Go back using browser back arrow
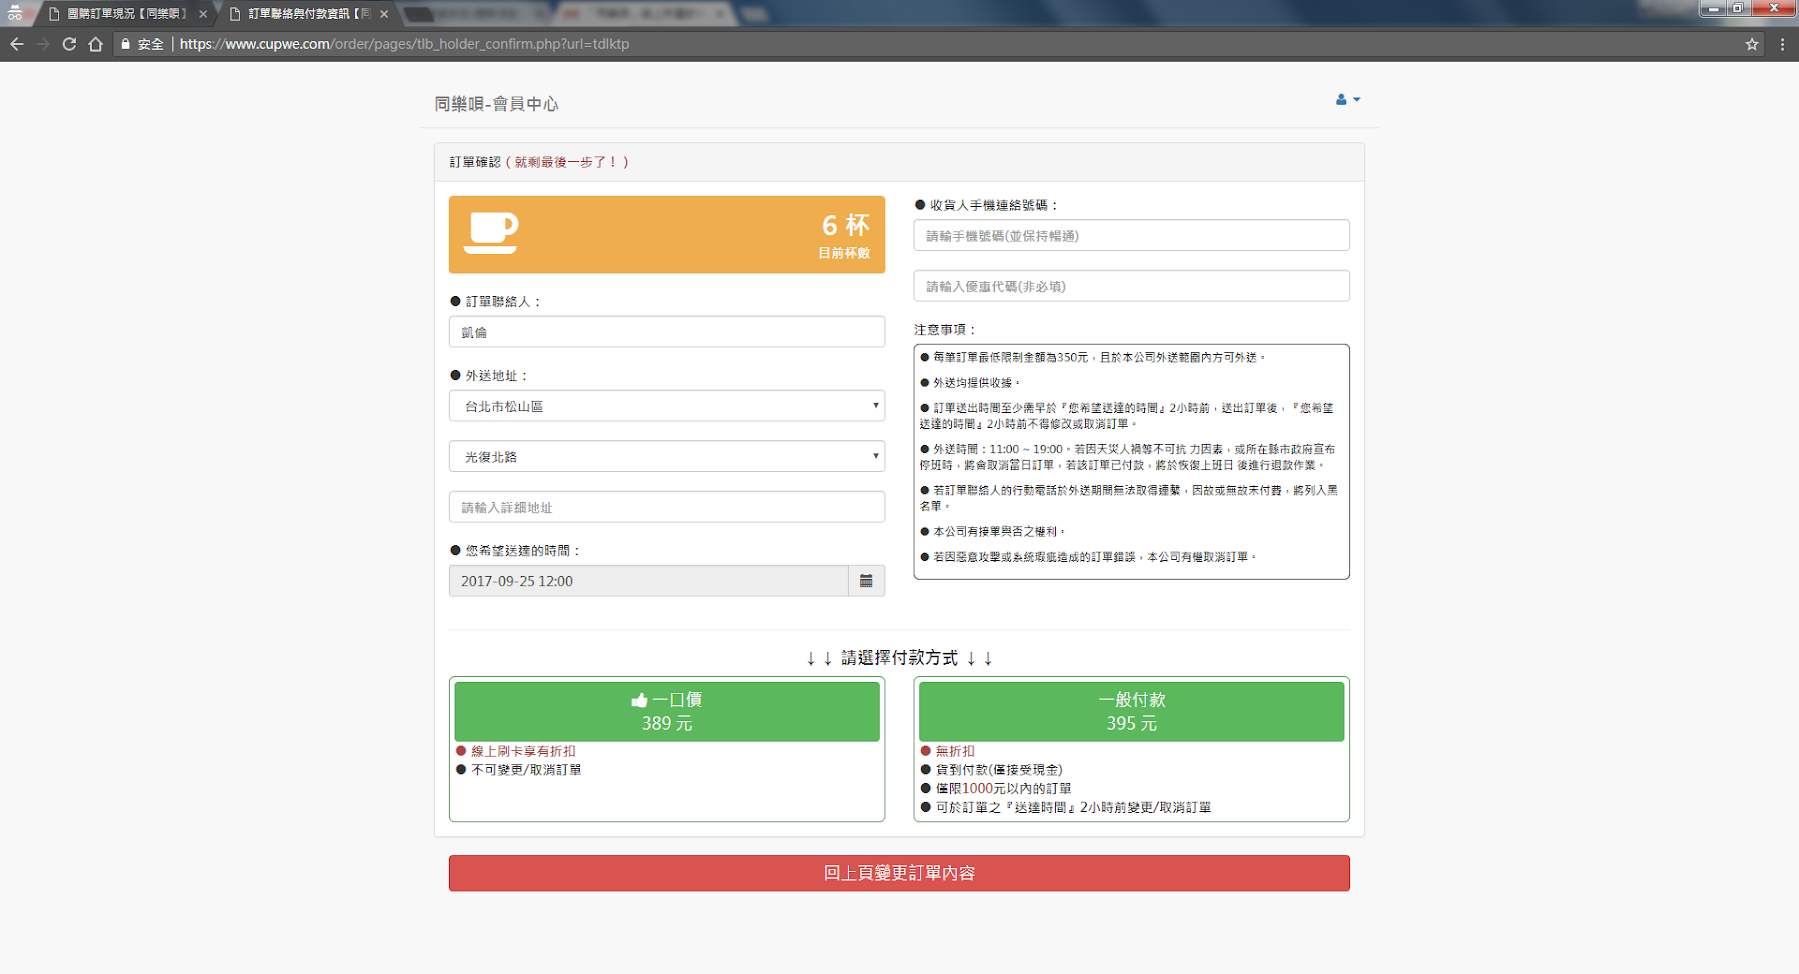Image resolution: width=1799 pixels, height=974 pixels. click(x=16, y=44)
